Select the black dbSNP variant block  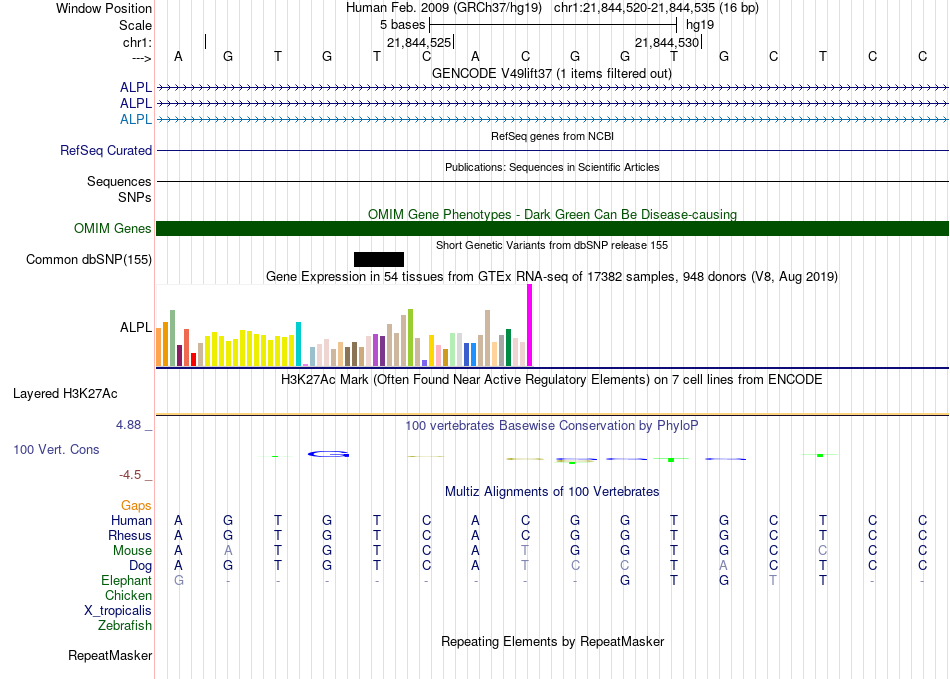click(379, 259)
